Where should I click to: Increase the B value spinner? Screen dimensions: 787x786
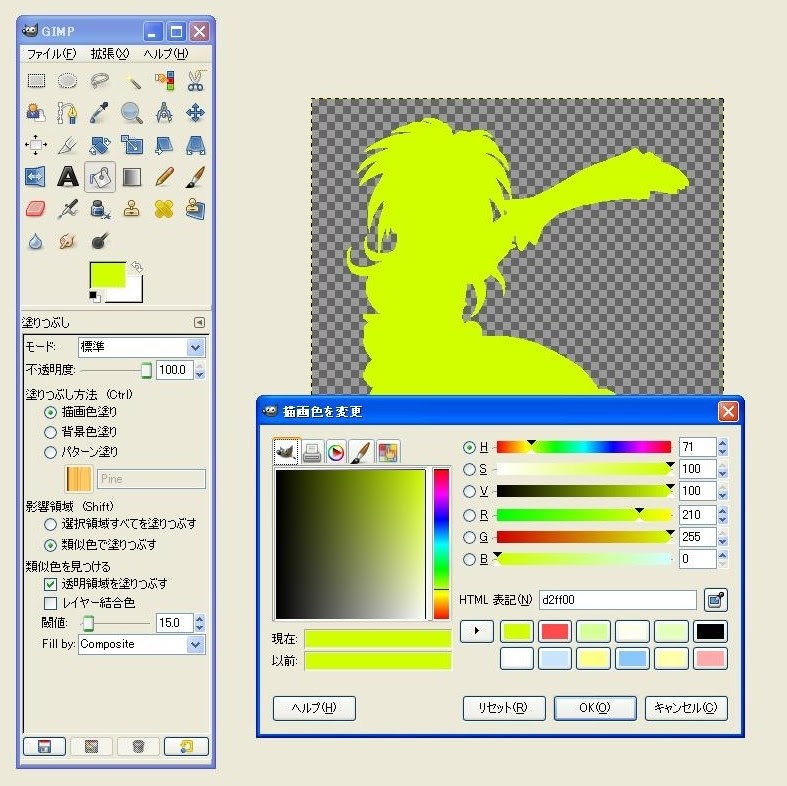[x=723, y=555]
